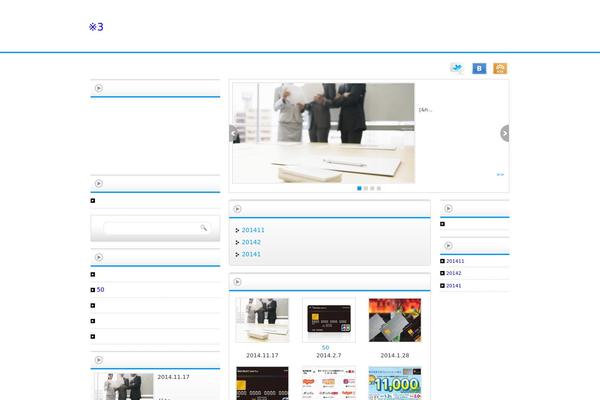Click the 50 link in left sidebar
Image resolution: width=600 pixels, height=400 pixels.
point(100,290)
